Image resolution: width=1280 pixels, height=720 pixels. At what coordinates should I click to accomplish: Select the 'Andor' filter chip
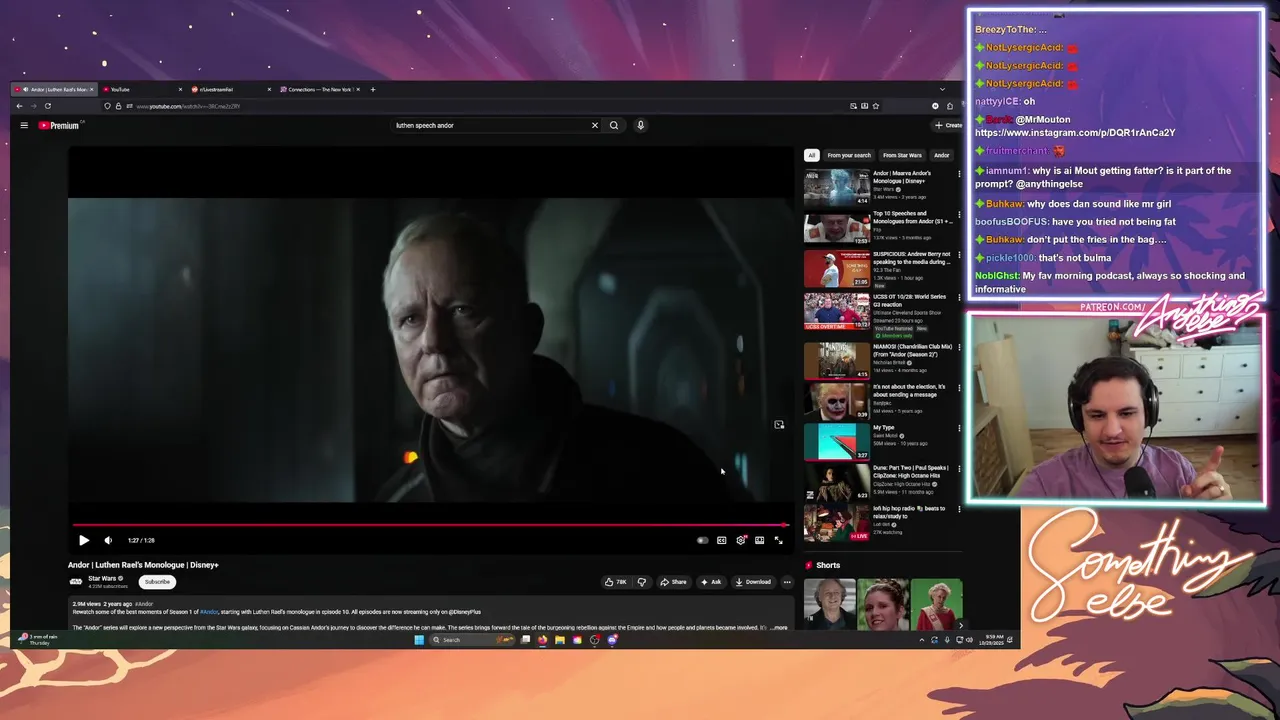tap(941, 155)
